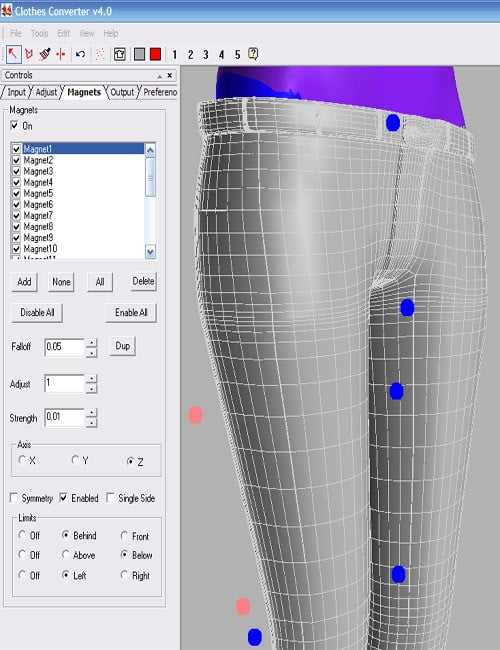Increase Adjust with the up spinner

click(91, 378)
